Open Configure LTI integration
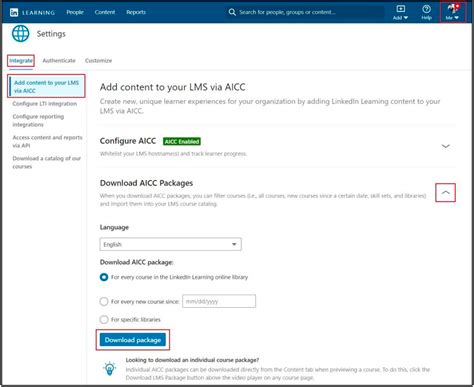Image resolution: width=474 pixels, height=387 pixels. 45,104
